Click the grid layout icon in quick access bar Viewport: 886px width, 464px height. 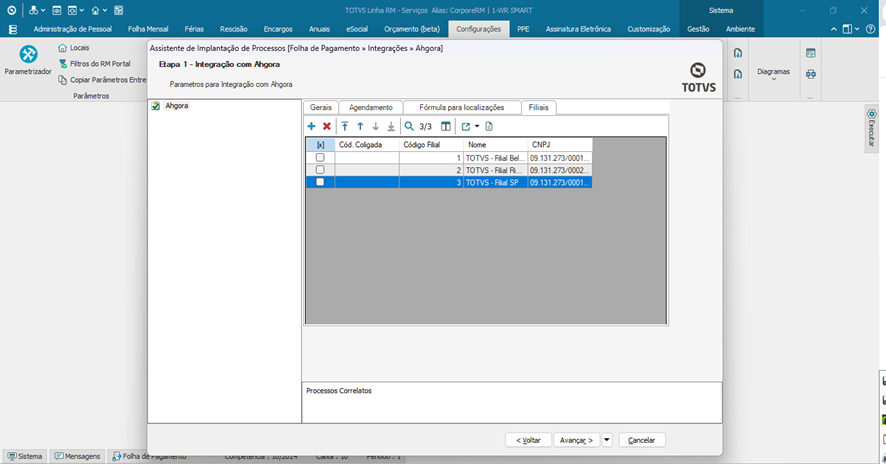tap(119, 10)
